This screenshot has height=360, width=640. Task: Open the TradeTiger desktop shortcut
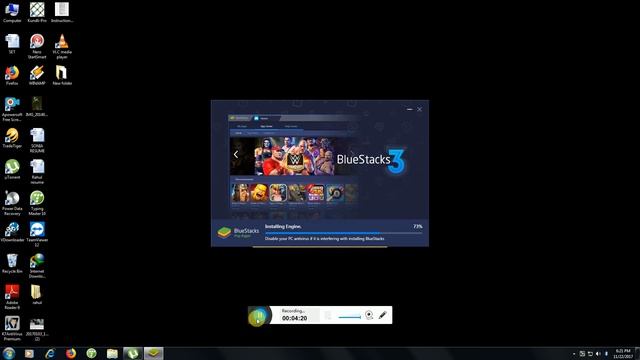pos(12,138)
